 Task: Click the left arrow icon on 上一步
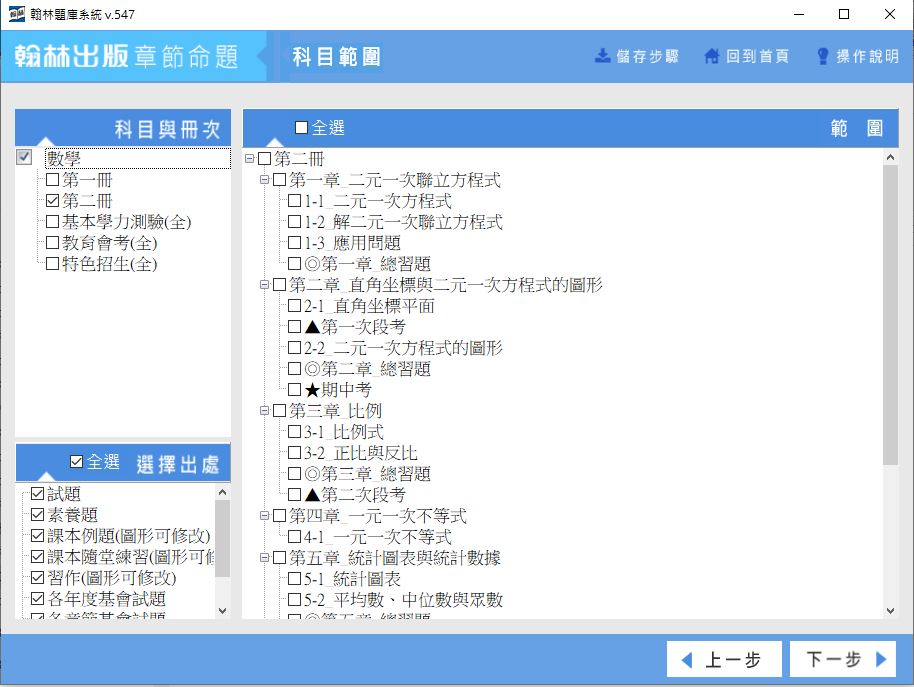[687, 660]
